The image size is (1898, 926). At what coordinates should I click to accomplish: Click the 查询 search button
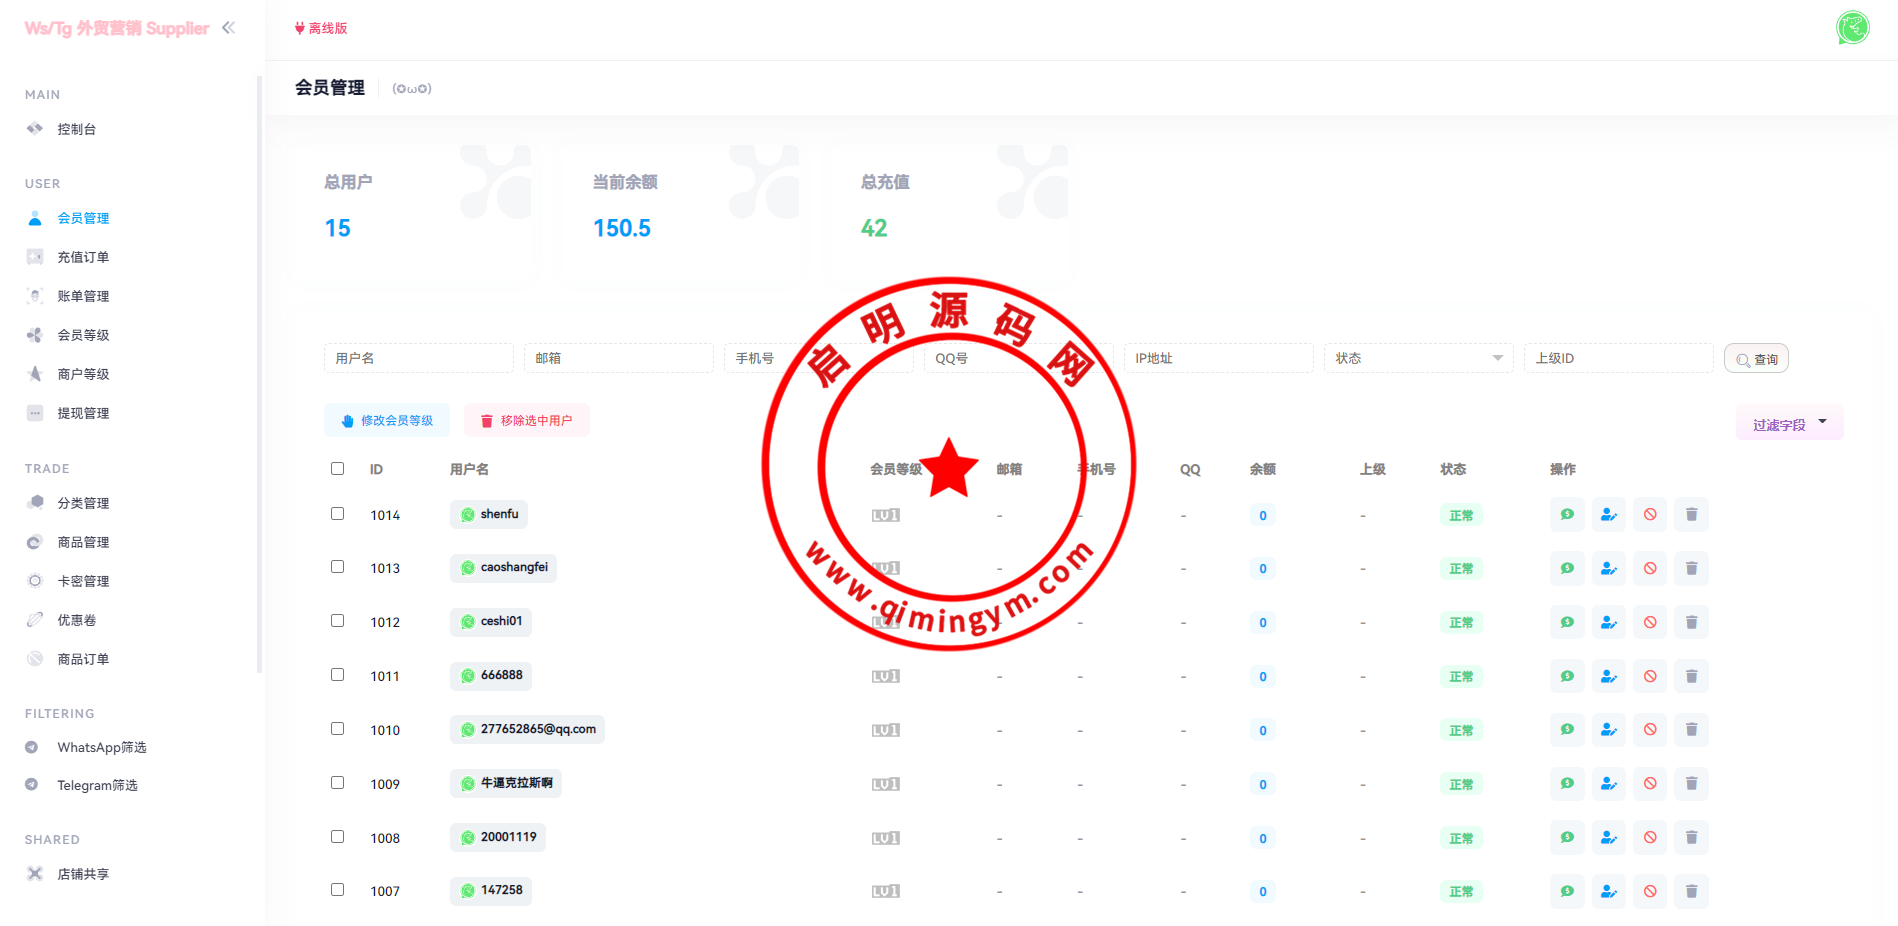pyautogui.click(x=1756, y=359)
